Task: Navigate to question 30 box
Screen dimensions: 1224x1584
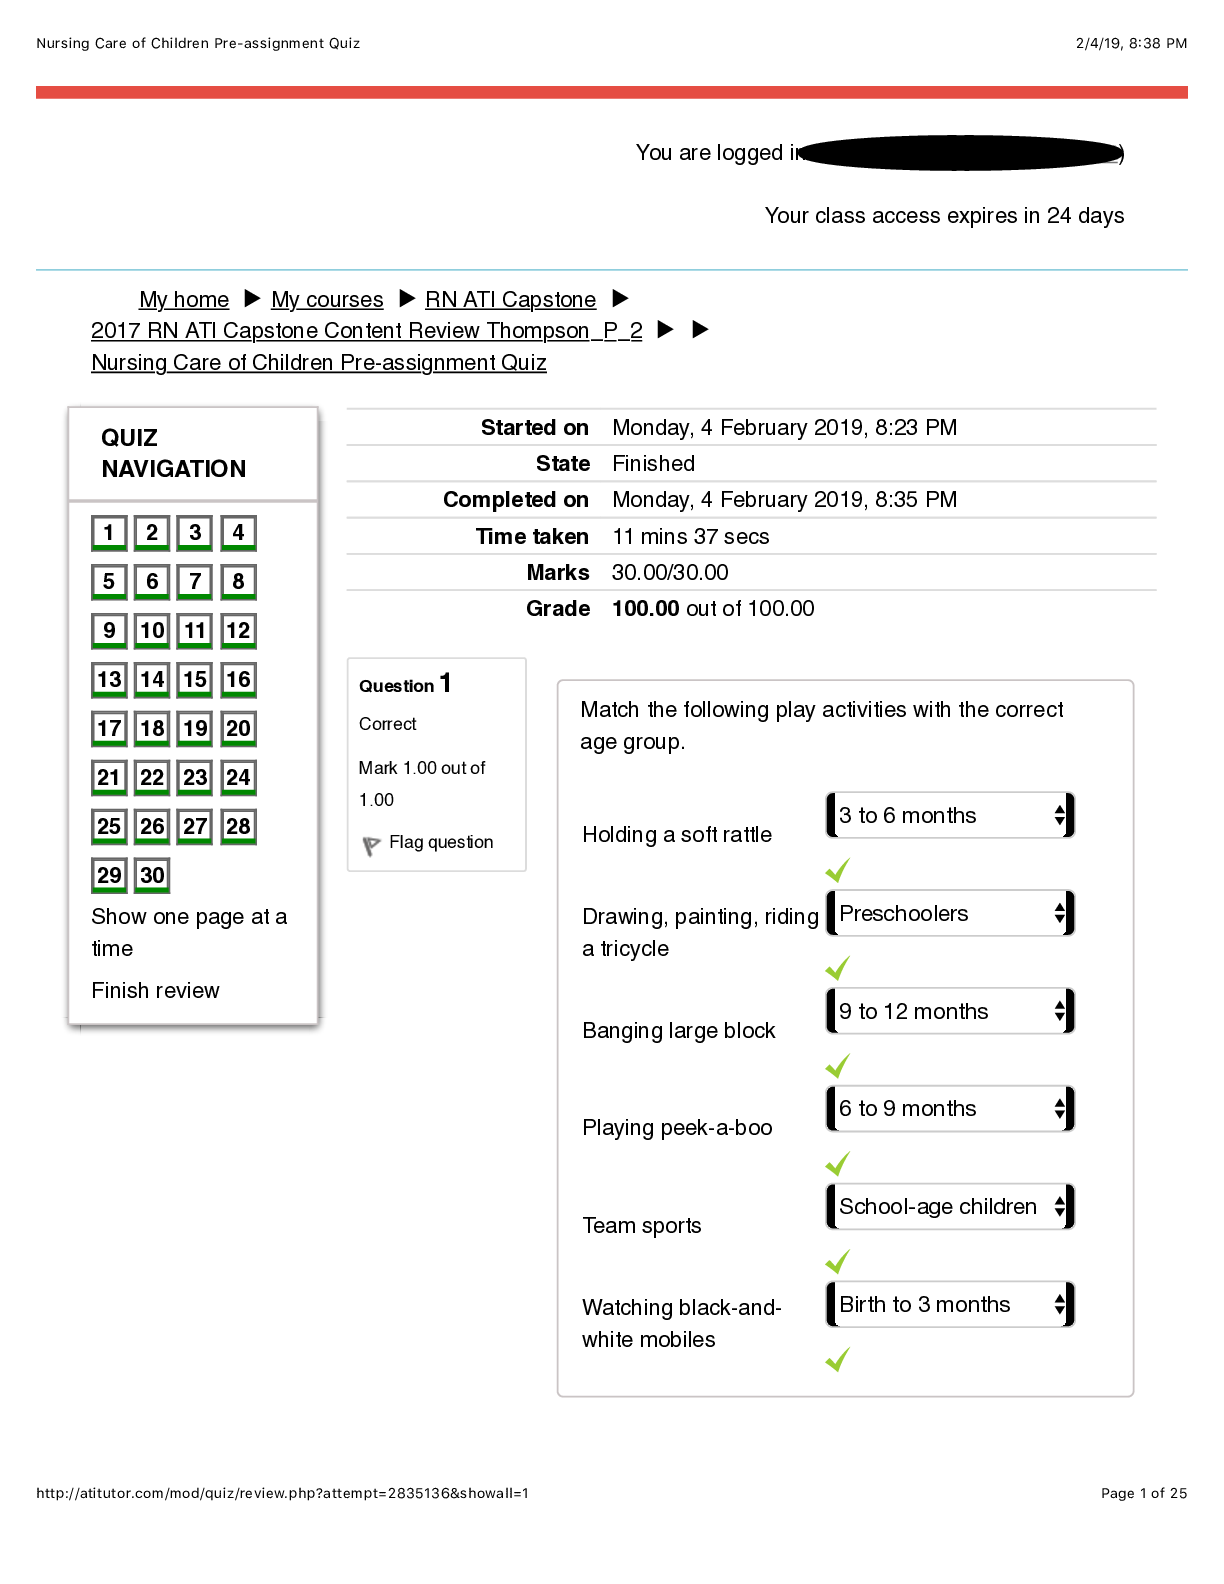Action: click(x=152, y=876)
